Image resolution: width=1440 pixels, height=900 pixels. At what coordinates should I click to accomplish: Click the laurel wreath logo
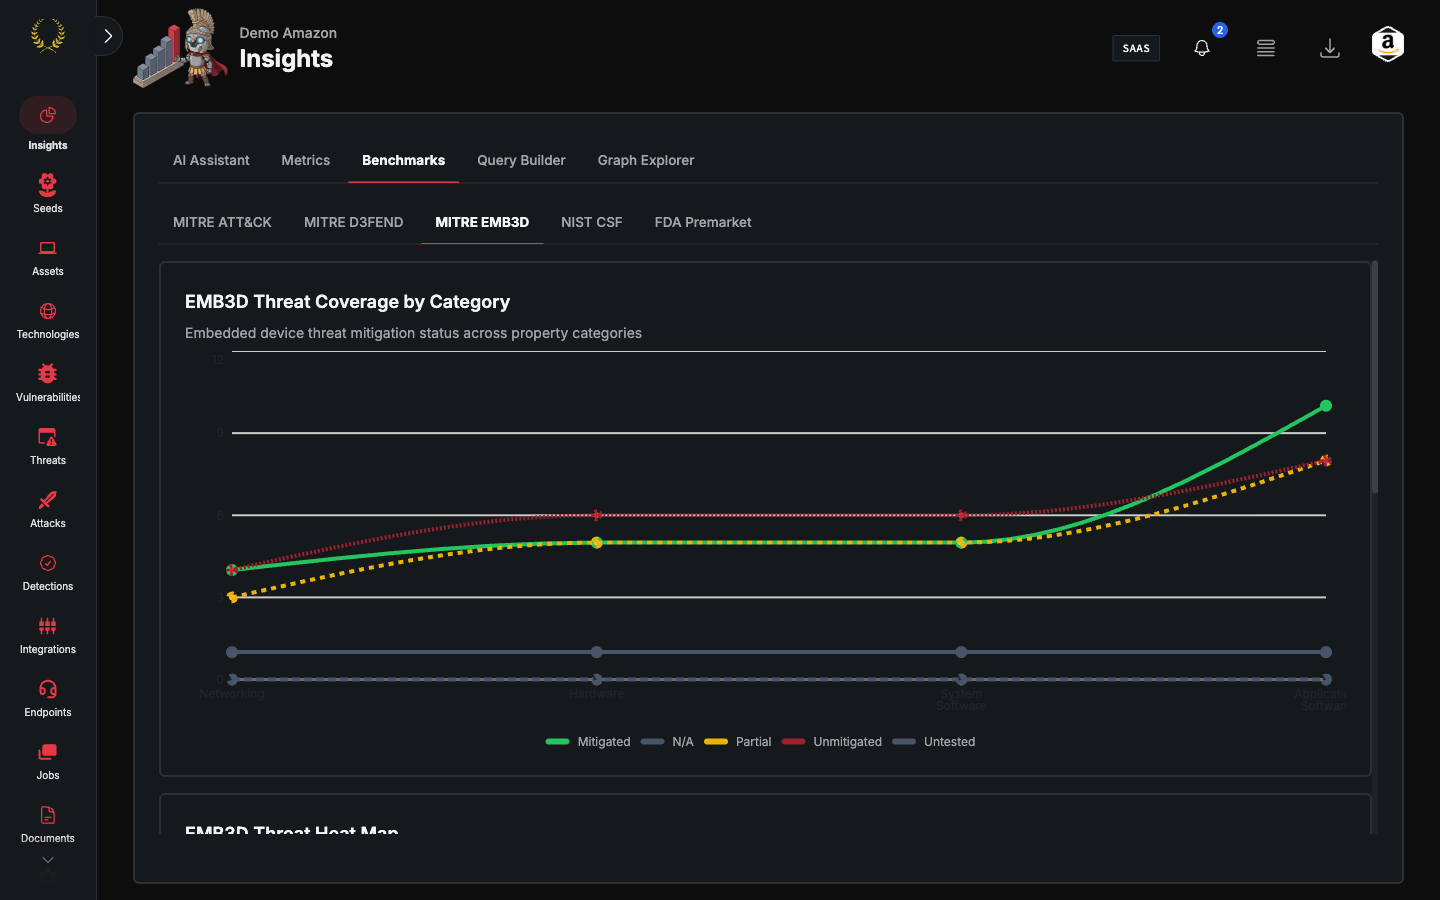click(47, 36)
